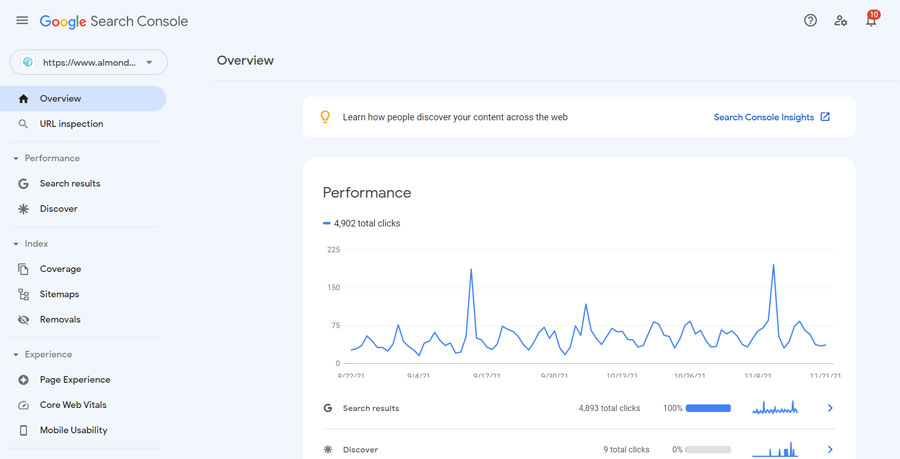Click the Mobile Usability phone icon

coord(24,430)
